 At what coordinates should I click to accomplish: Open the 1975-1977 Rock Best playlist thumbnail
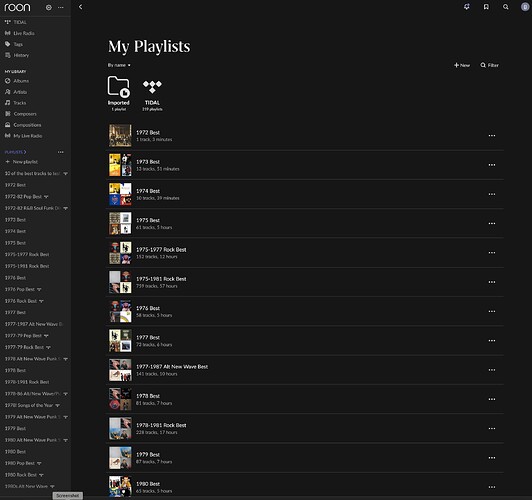[120, 253]
